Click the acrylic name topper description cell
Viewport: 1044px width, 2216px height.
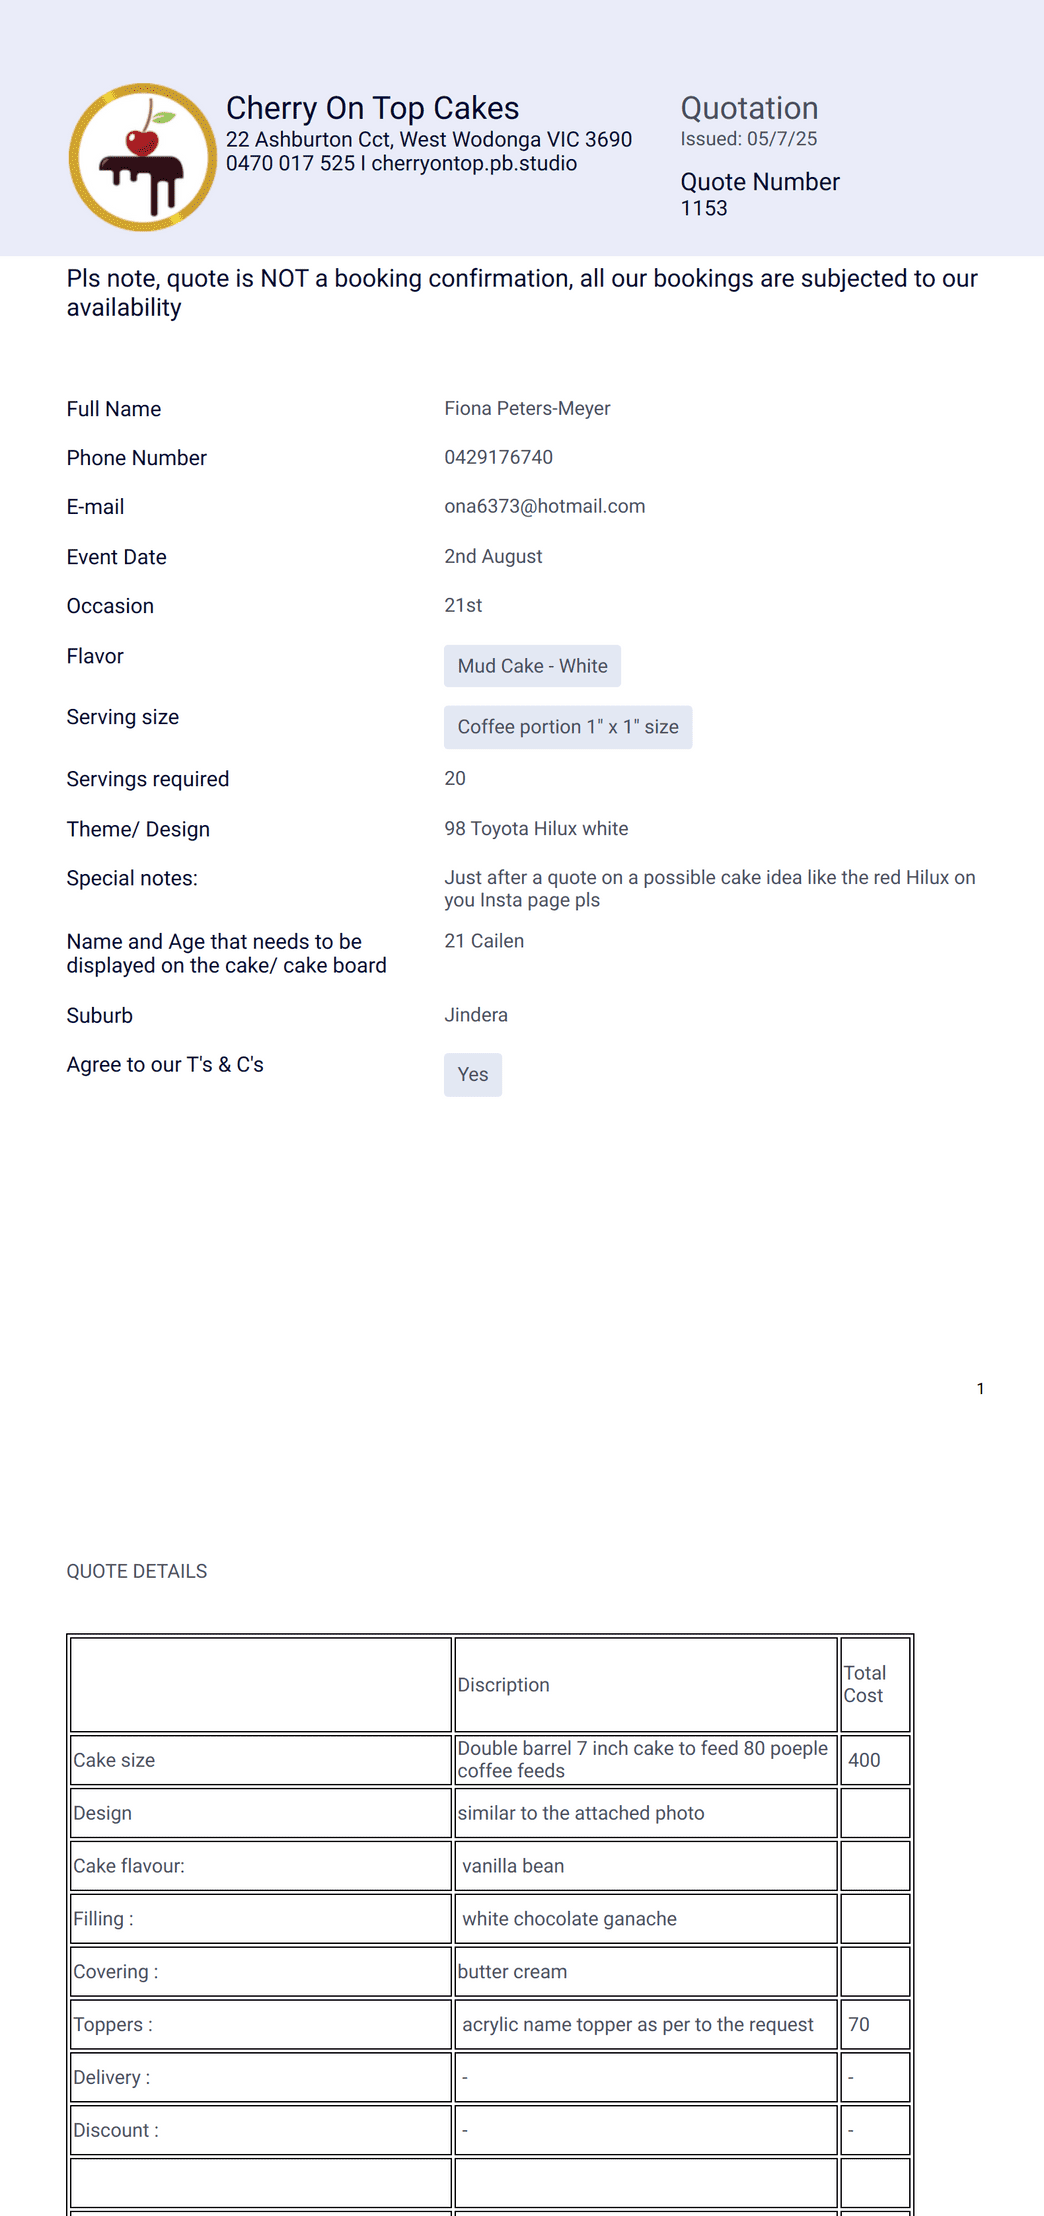(646, 2024)
